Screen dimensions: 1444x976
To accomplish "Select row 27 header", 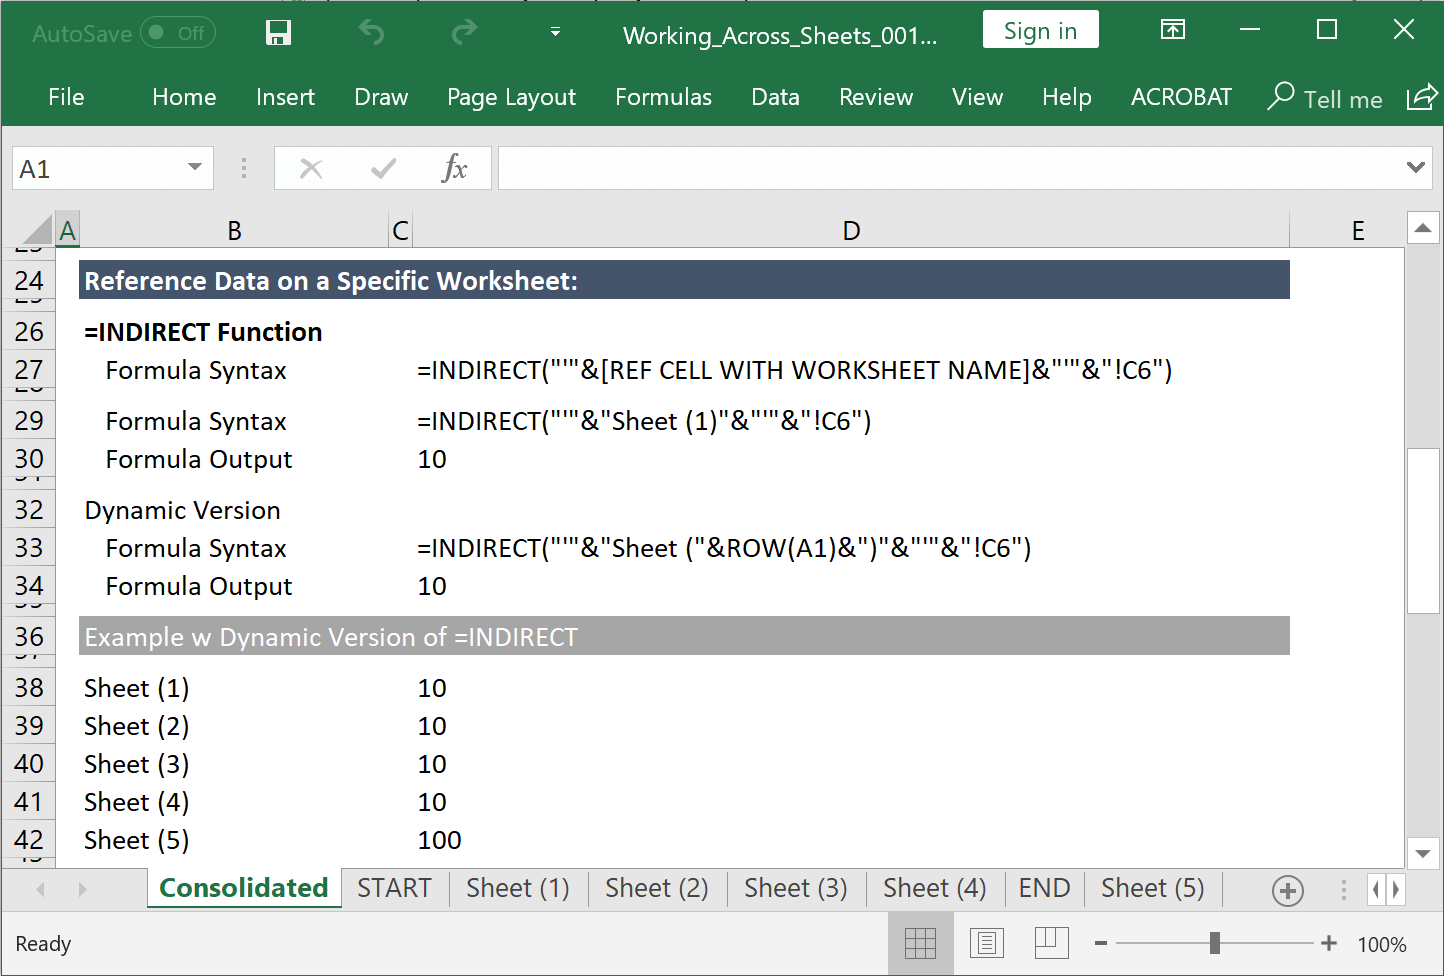I will 29,370.
